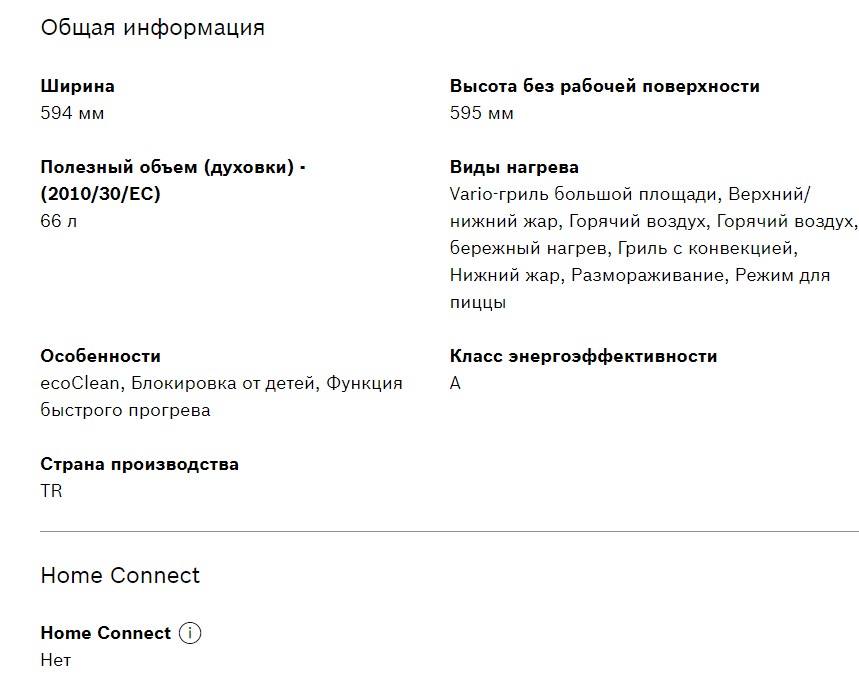Select the "66 л" volume value
The height and width of the screenshot is (691, 859).
pyautogui.click(x=58, y=221)
